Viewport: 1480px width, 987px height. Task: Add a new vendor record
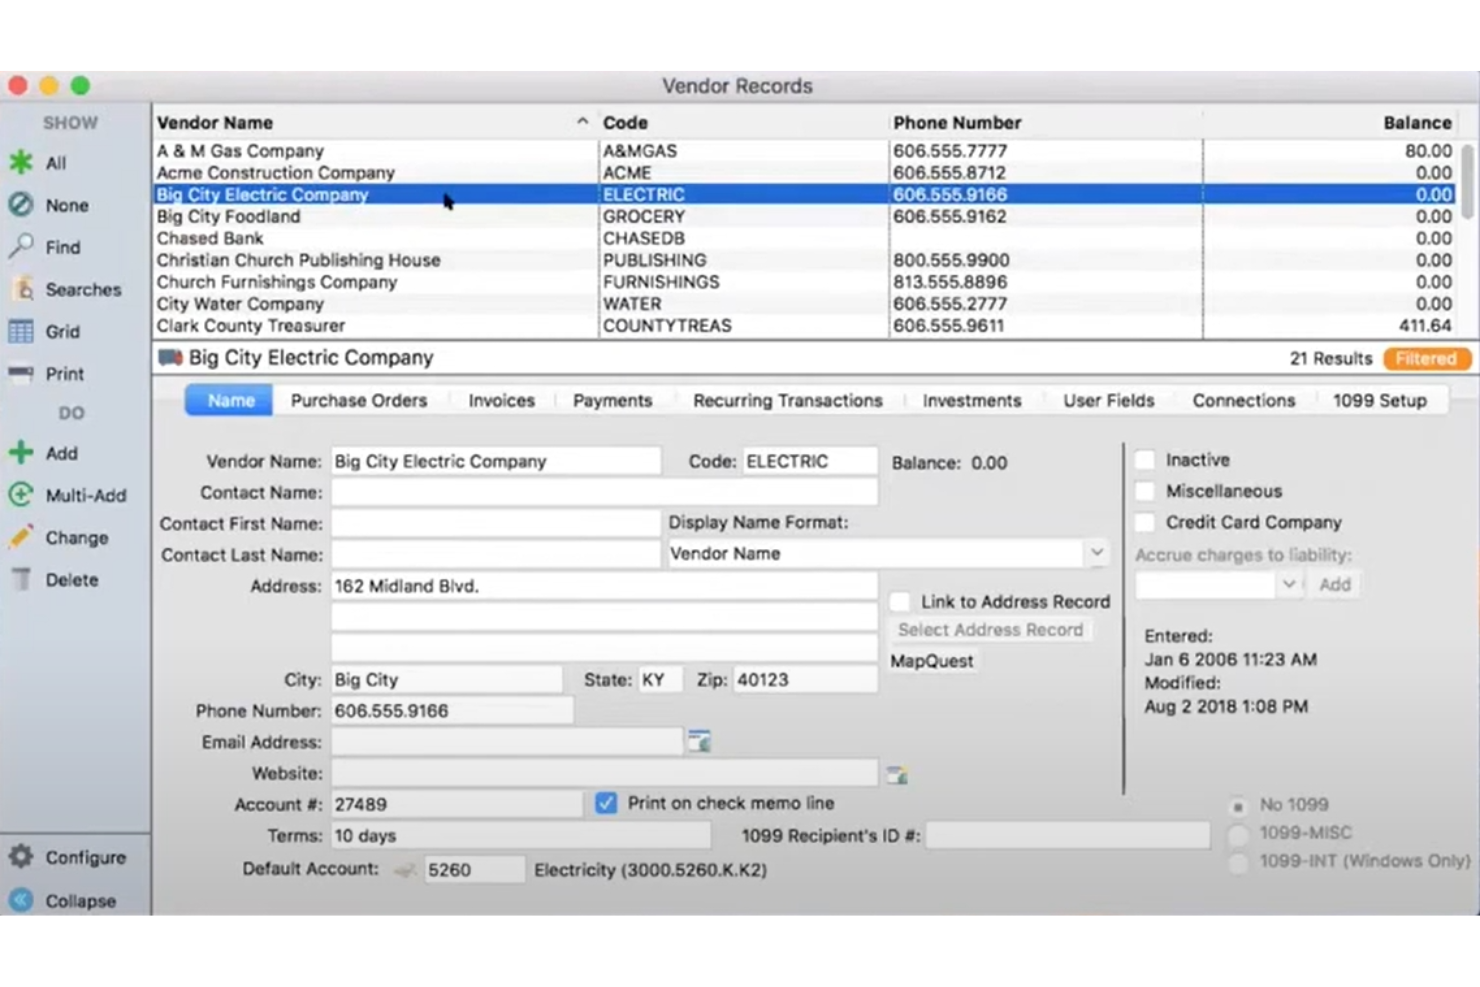43,453
